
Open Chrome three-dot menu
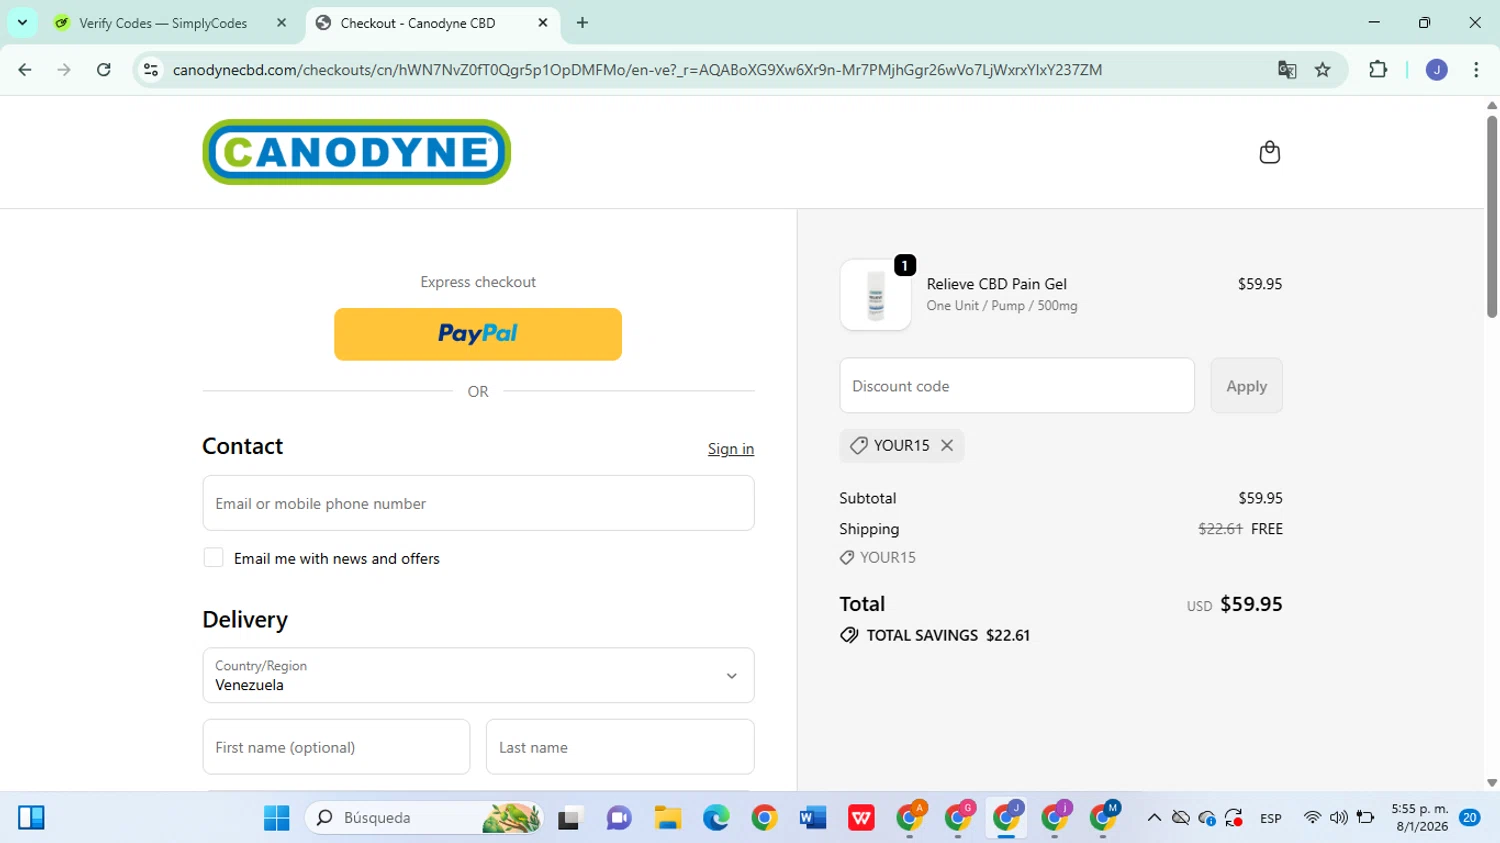pos(1476,70)
